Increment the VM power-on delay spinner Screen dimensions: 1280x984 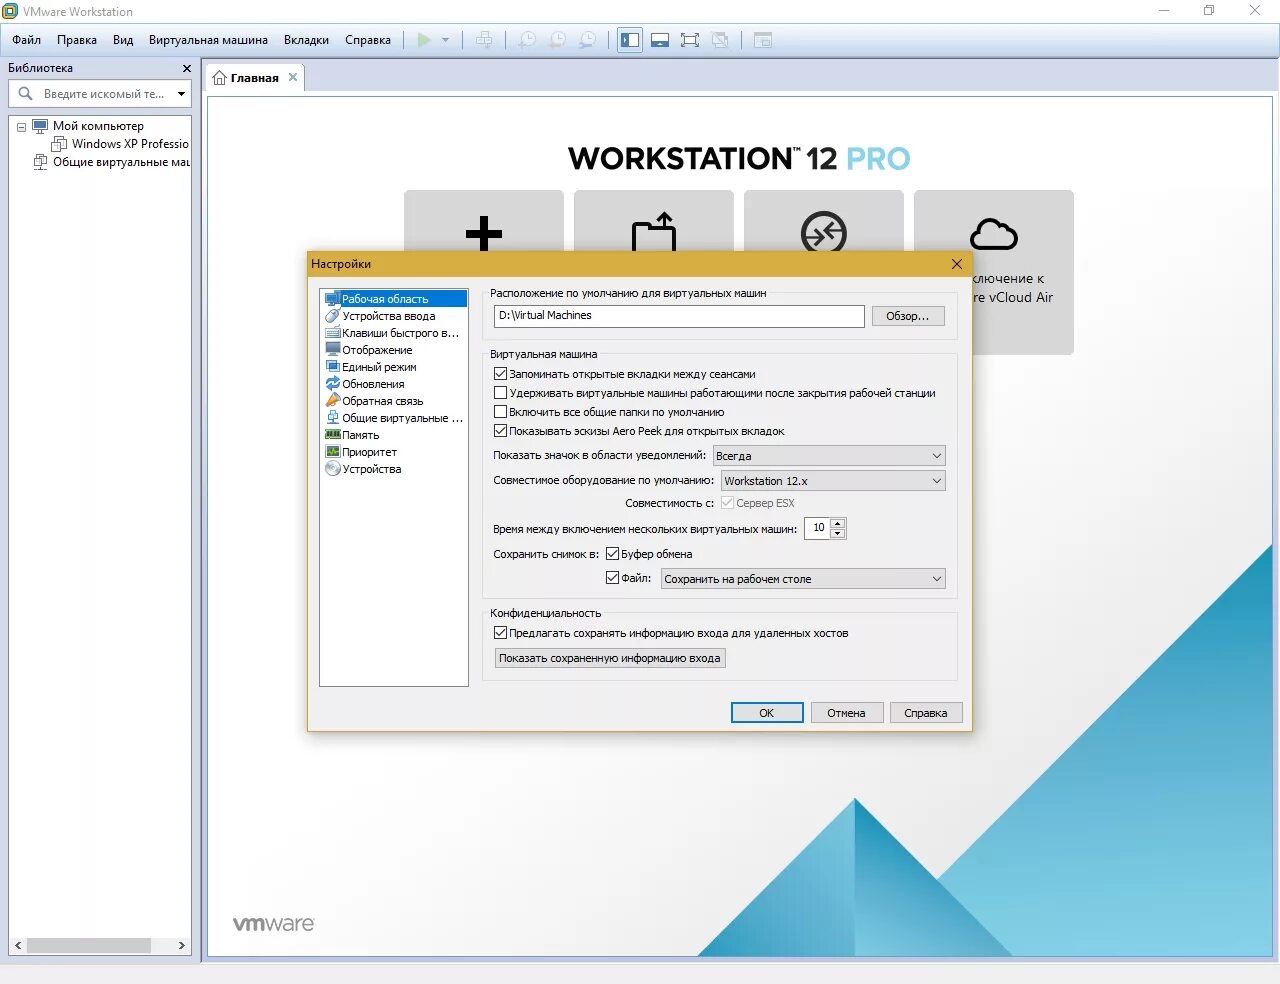pyautogui.click(x=838, y=523)
